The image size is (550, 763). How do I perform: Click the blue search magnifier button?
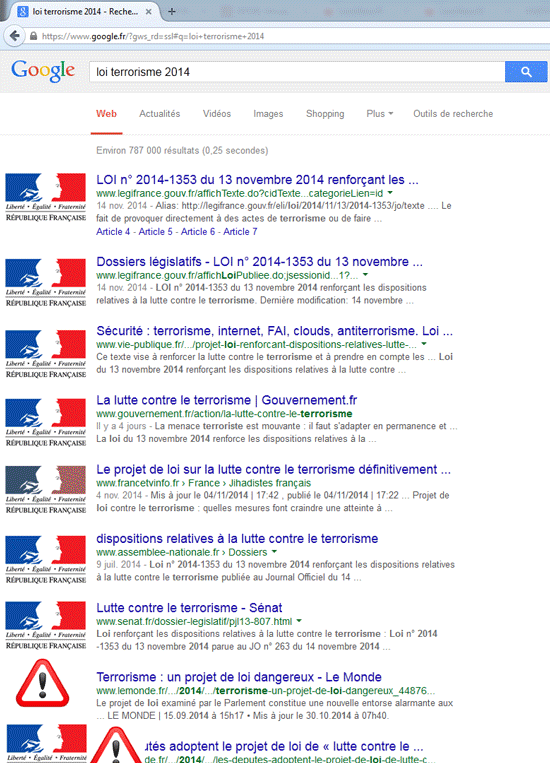(526, 72)
